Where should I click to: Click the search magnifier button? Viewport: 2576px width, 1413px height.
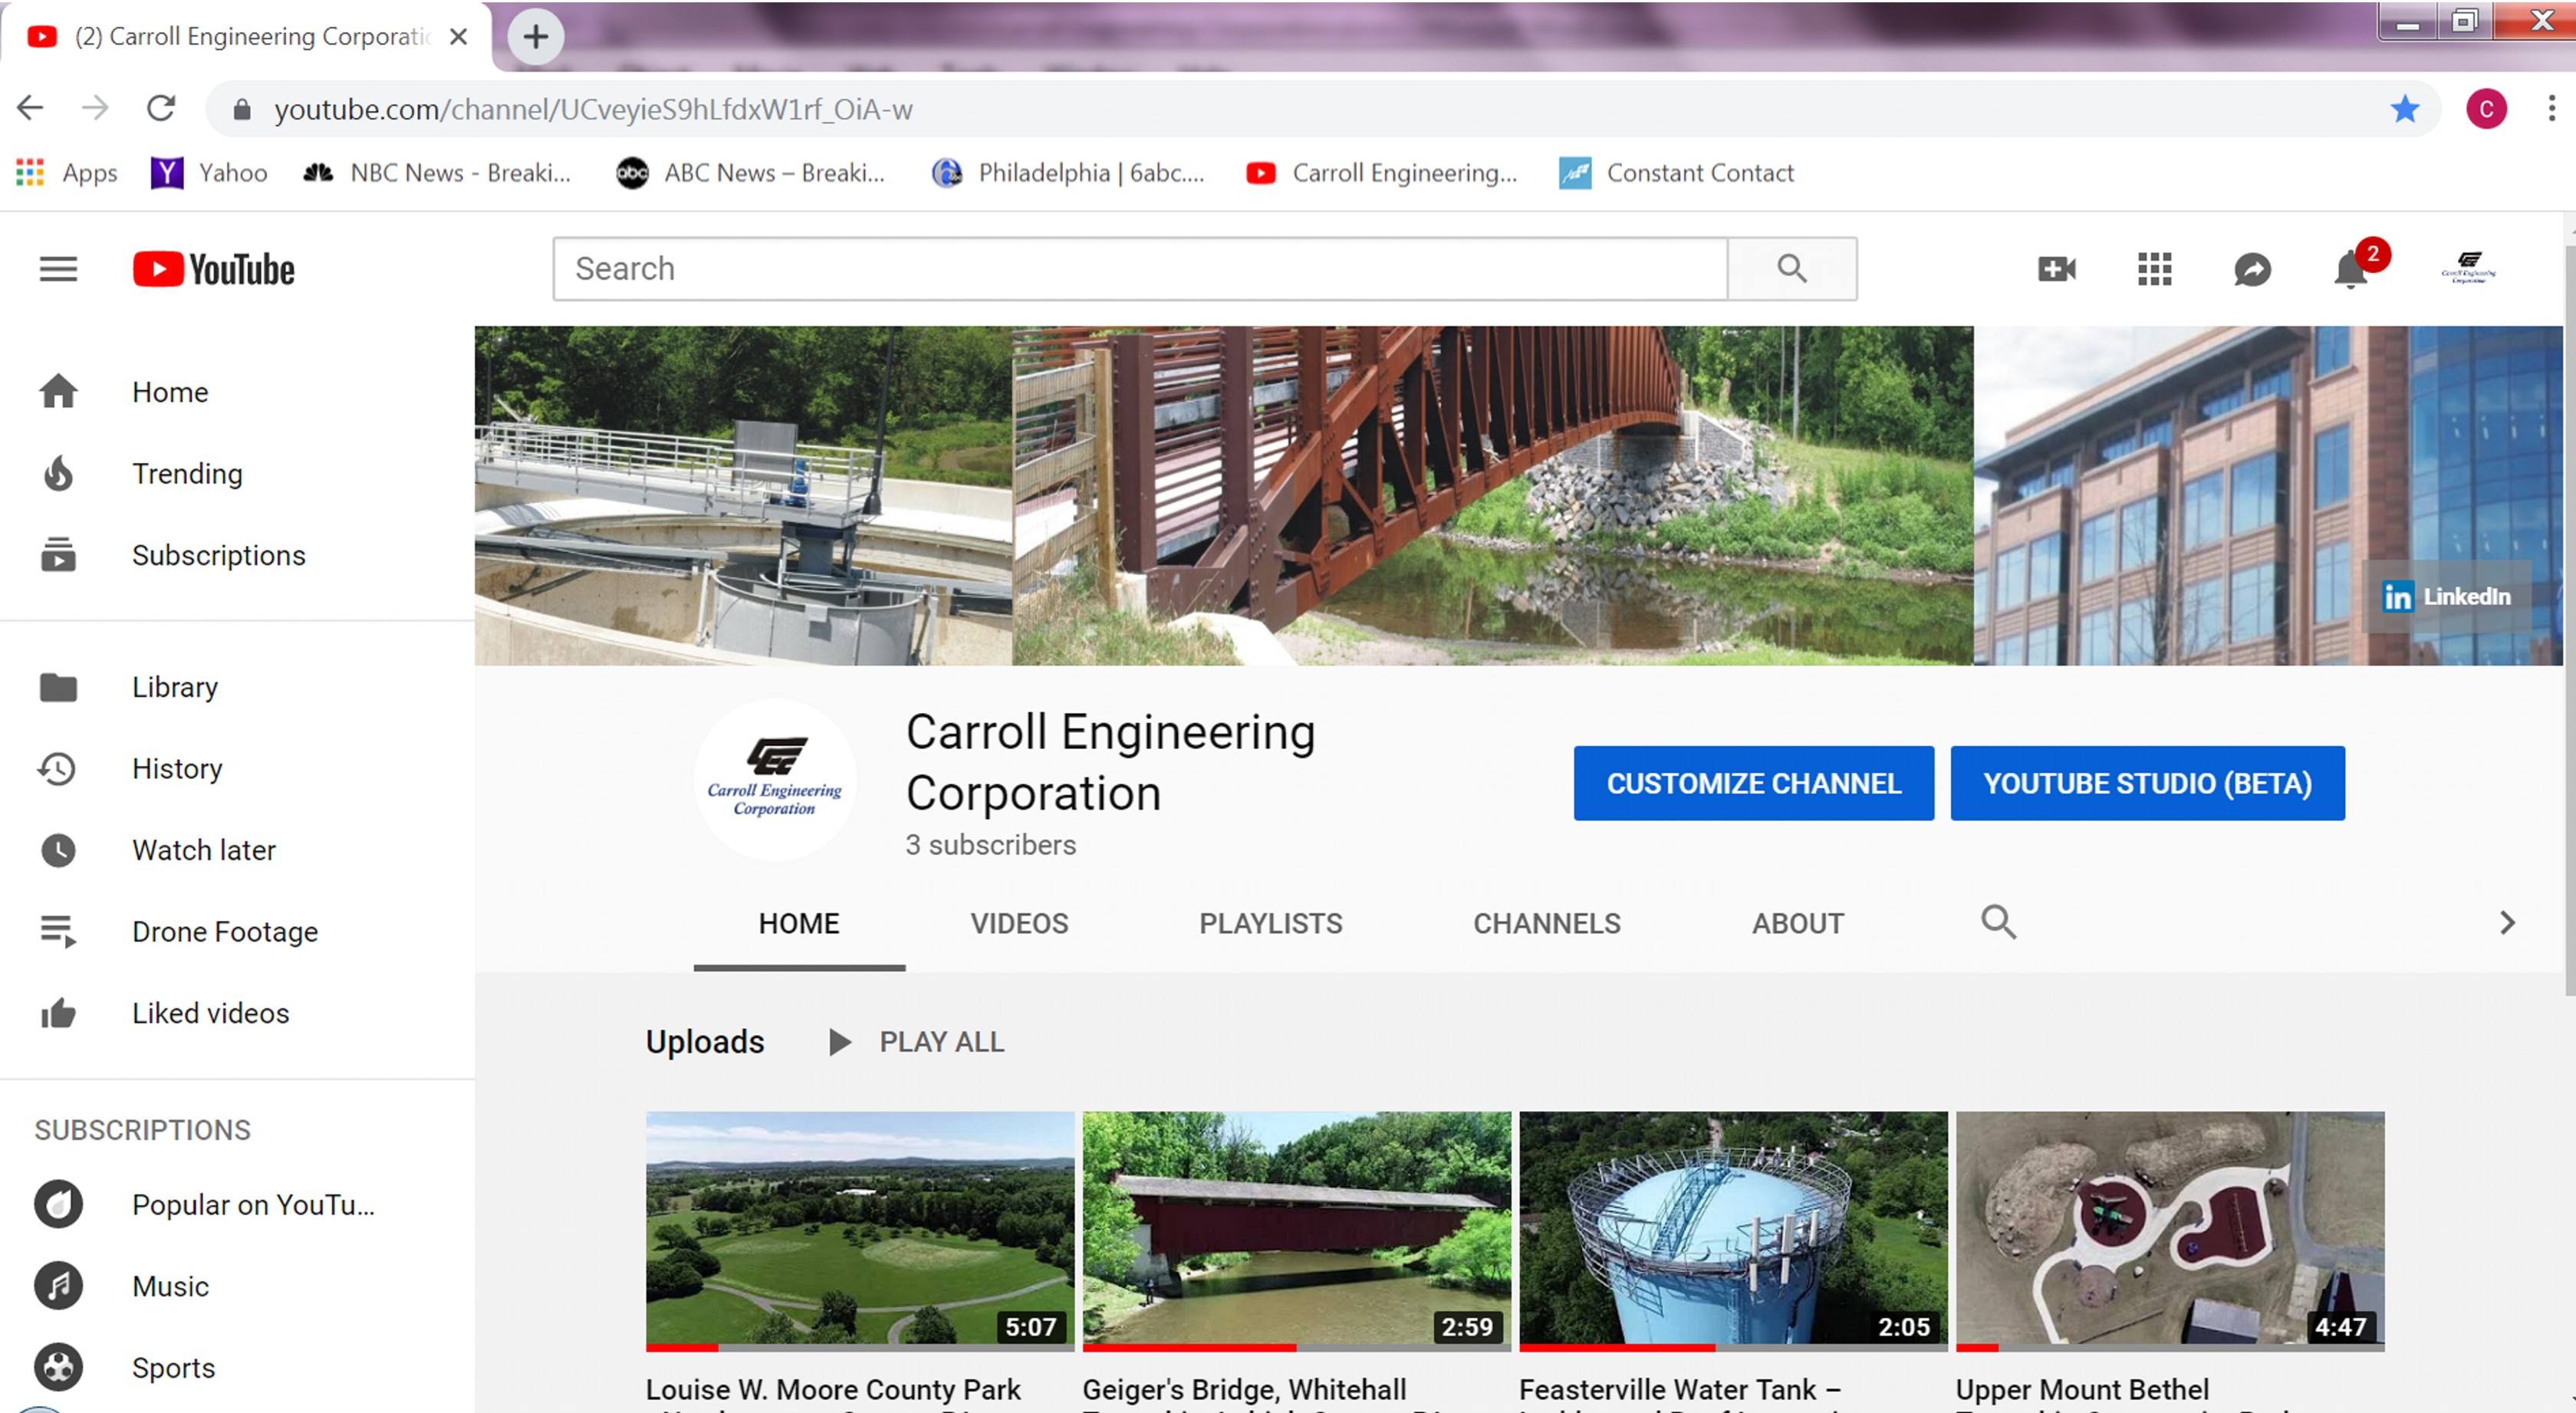point(1791,269)
